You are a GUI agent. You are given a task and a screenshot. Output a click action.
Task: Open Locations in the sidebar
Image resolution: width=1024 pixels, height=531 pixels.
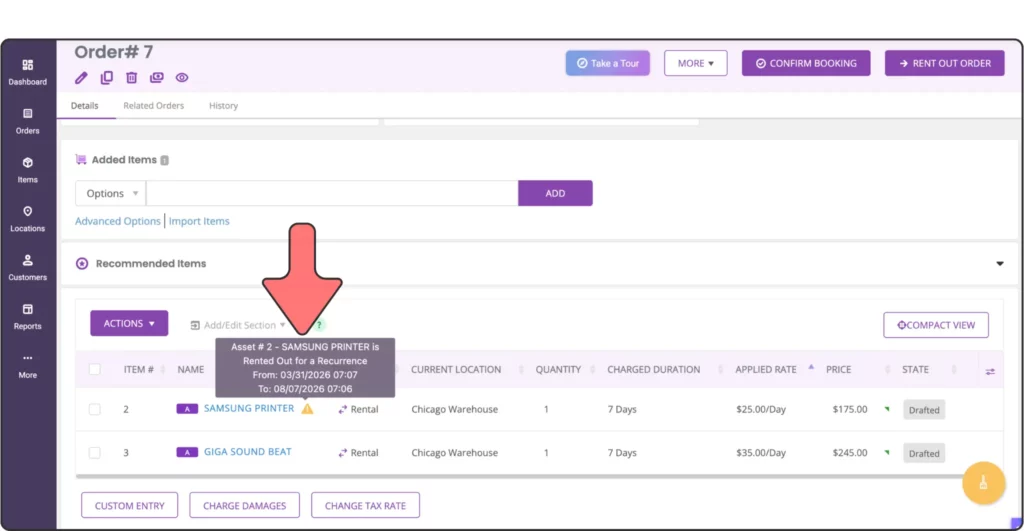point(27,219)
